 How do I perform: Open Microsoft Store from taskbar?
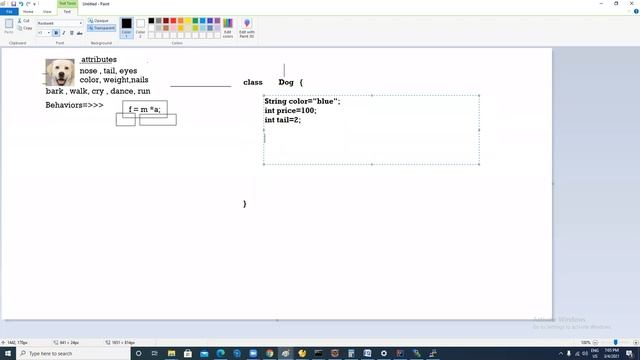[x=188, y=353]
